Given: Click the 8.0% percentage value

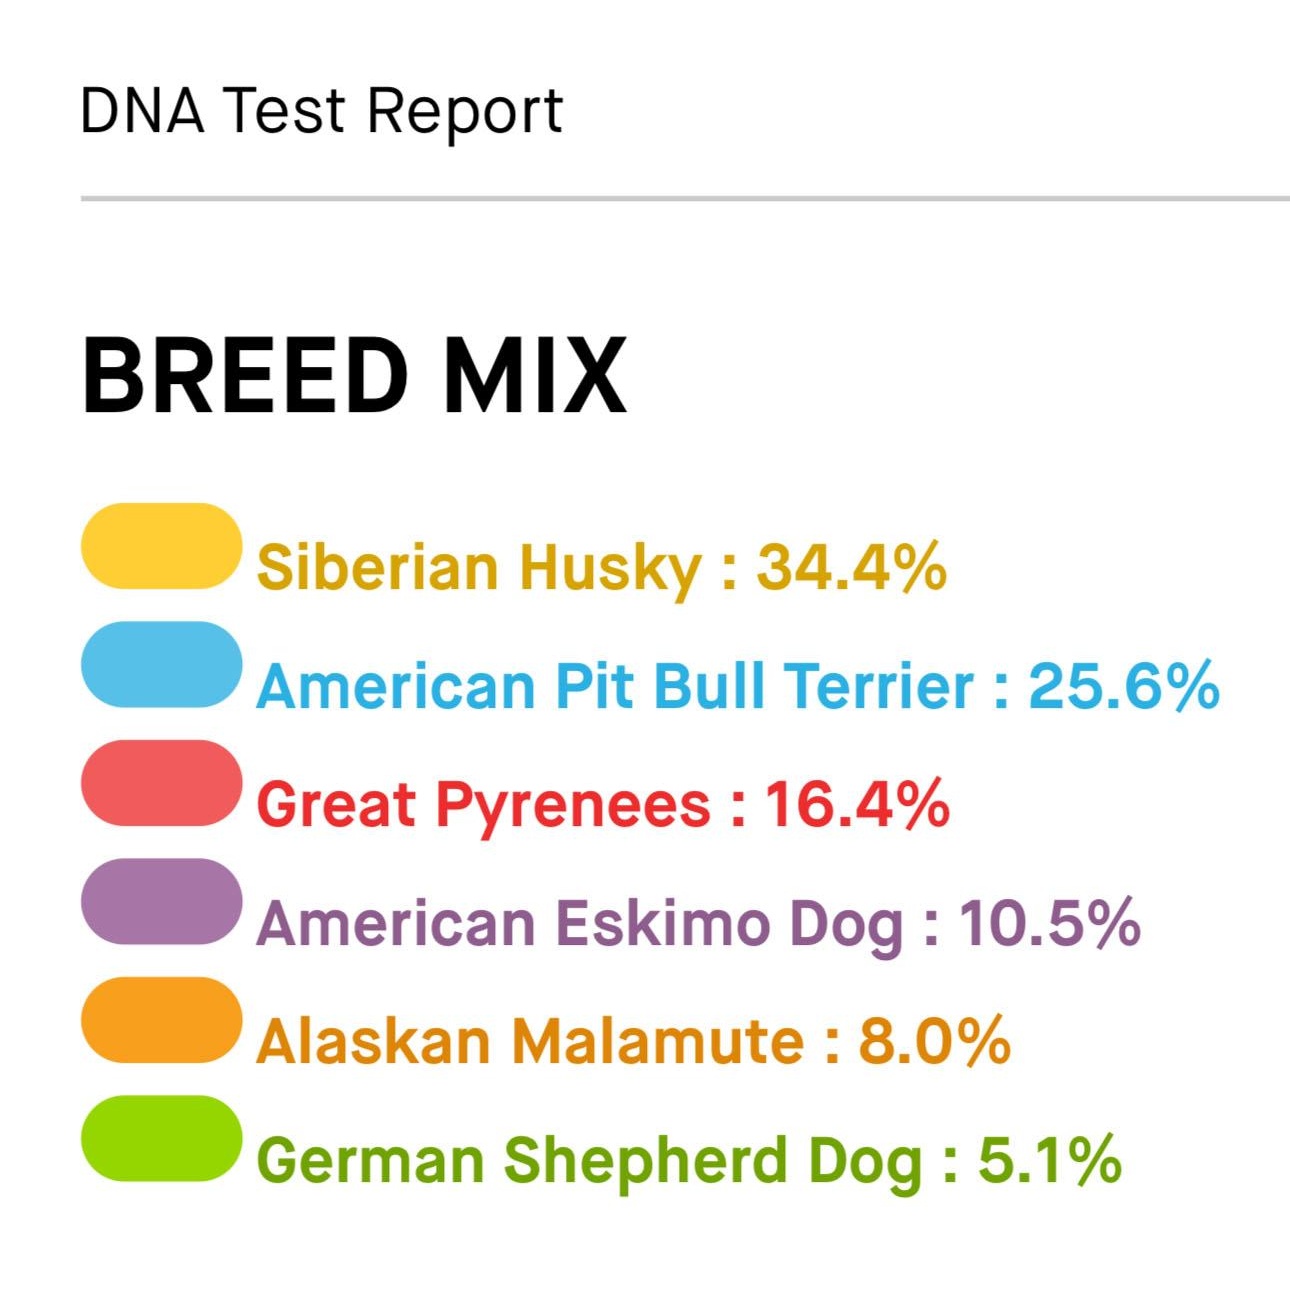Looking at the screenshot, I should 934,1041.
